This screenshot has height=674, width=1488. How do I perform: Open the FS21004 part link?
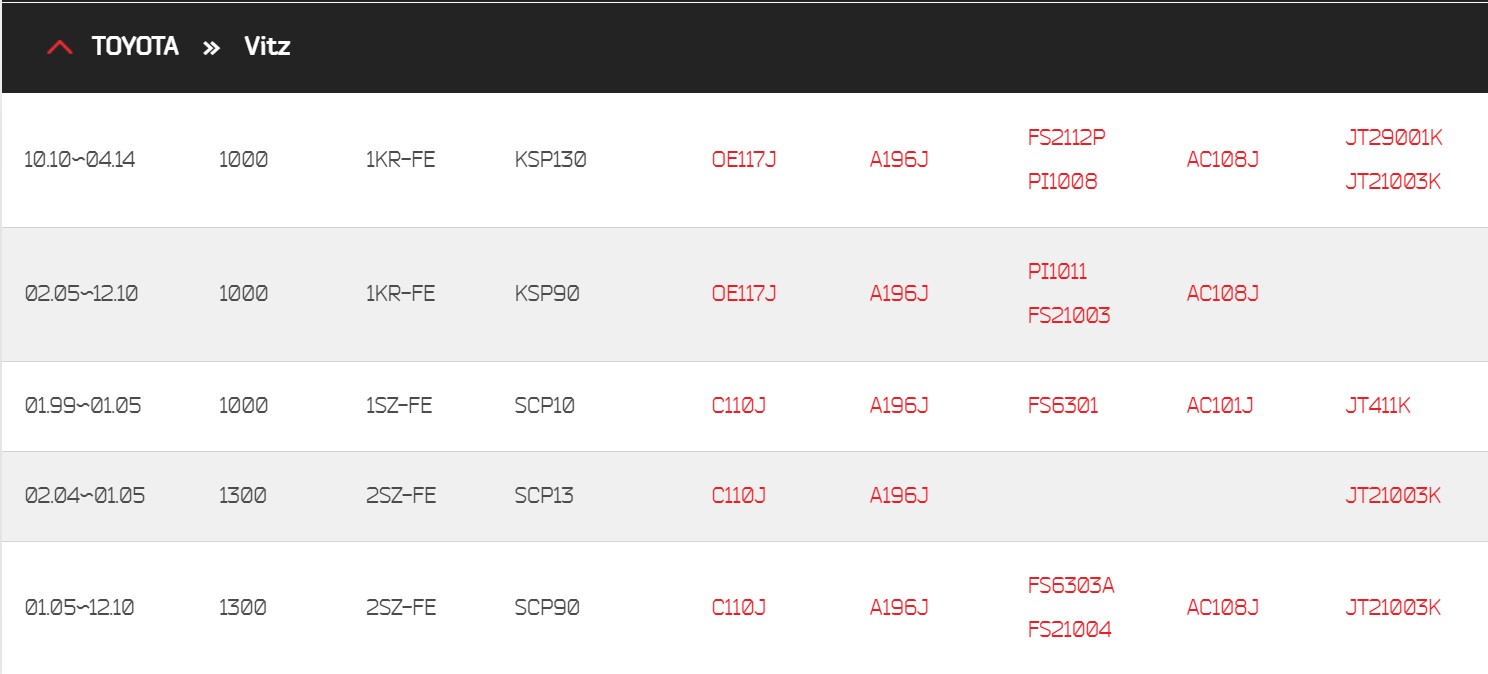1070,630
